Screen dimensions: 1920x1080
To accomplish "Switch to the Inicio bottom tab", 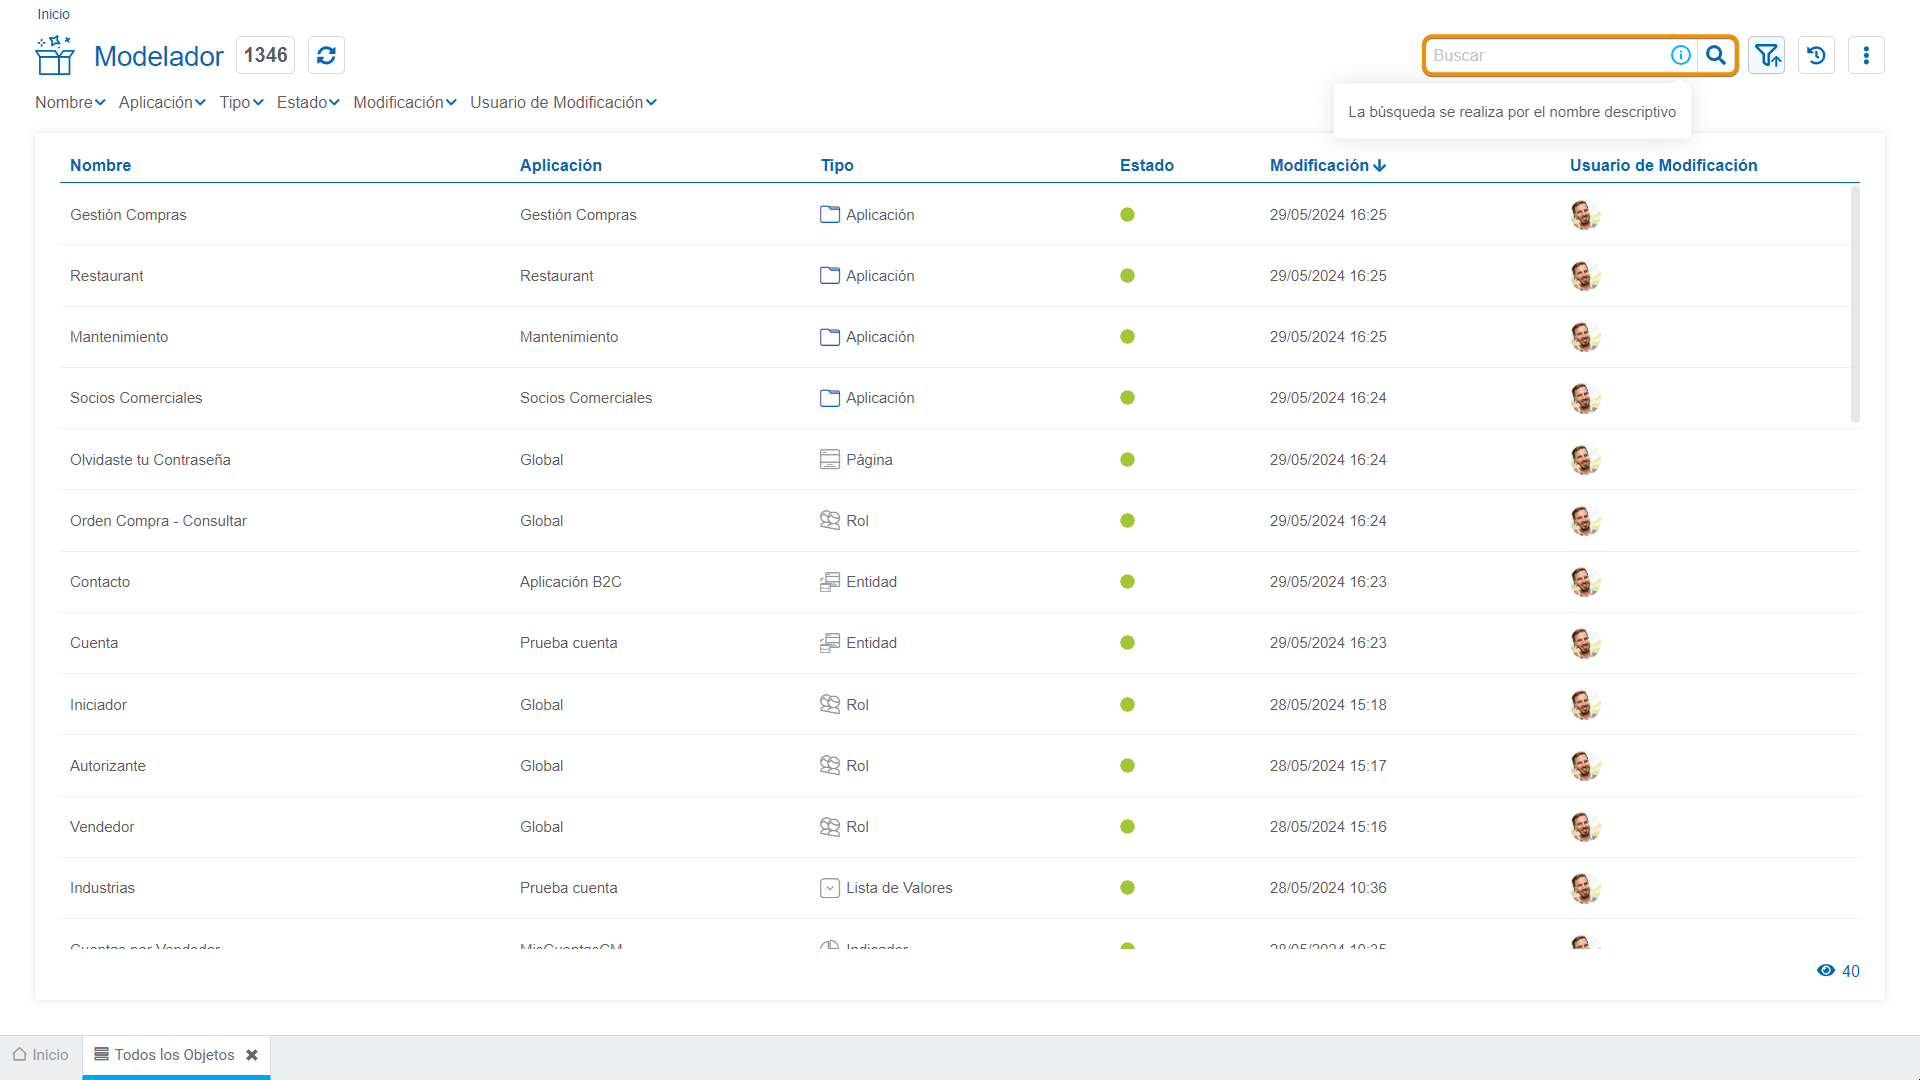I will coord(41,1055).
